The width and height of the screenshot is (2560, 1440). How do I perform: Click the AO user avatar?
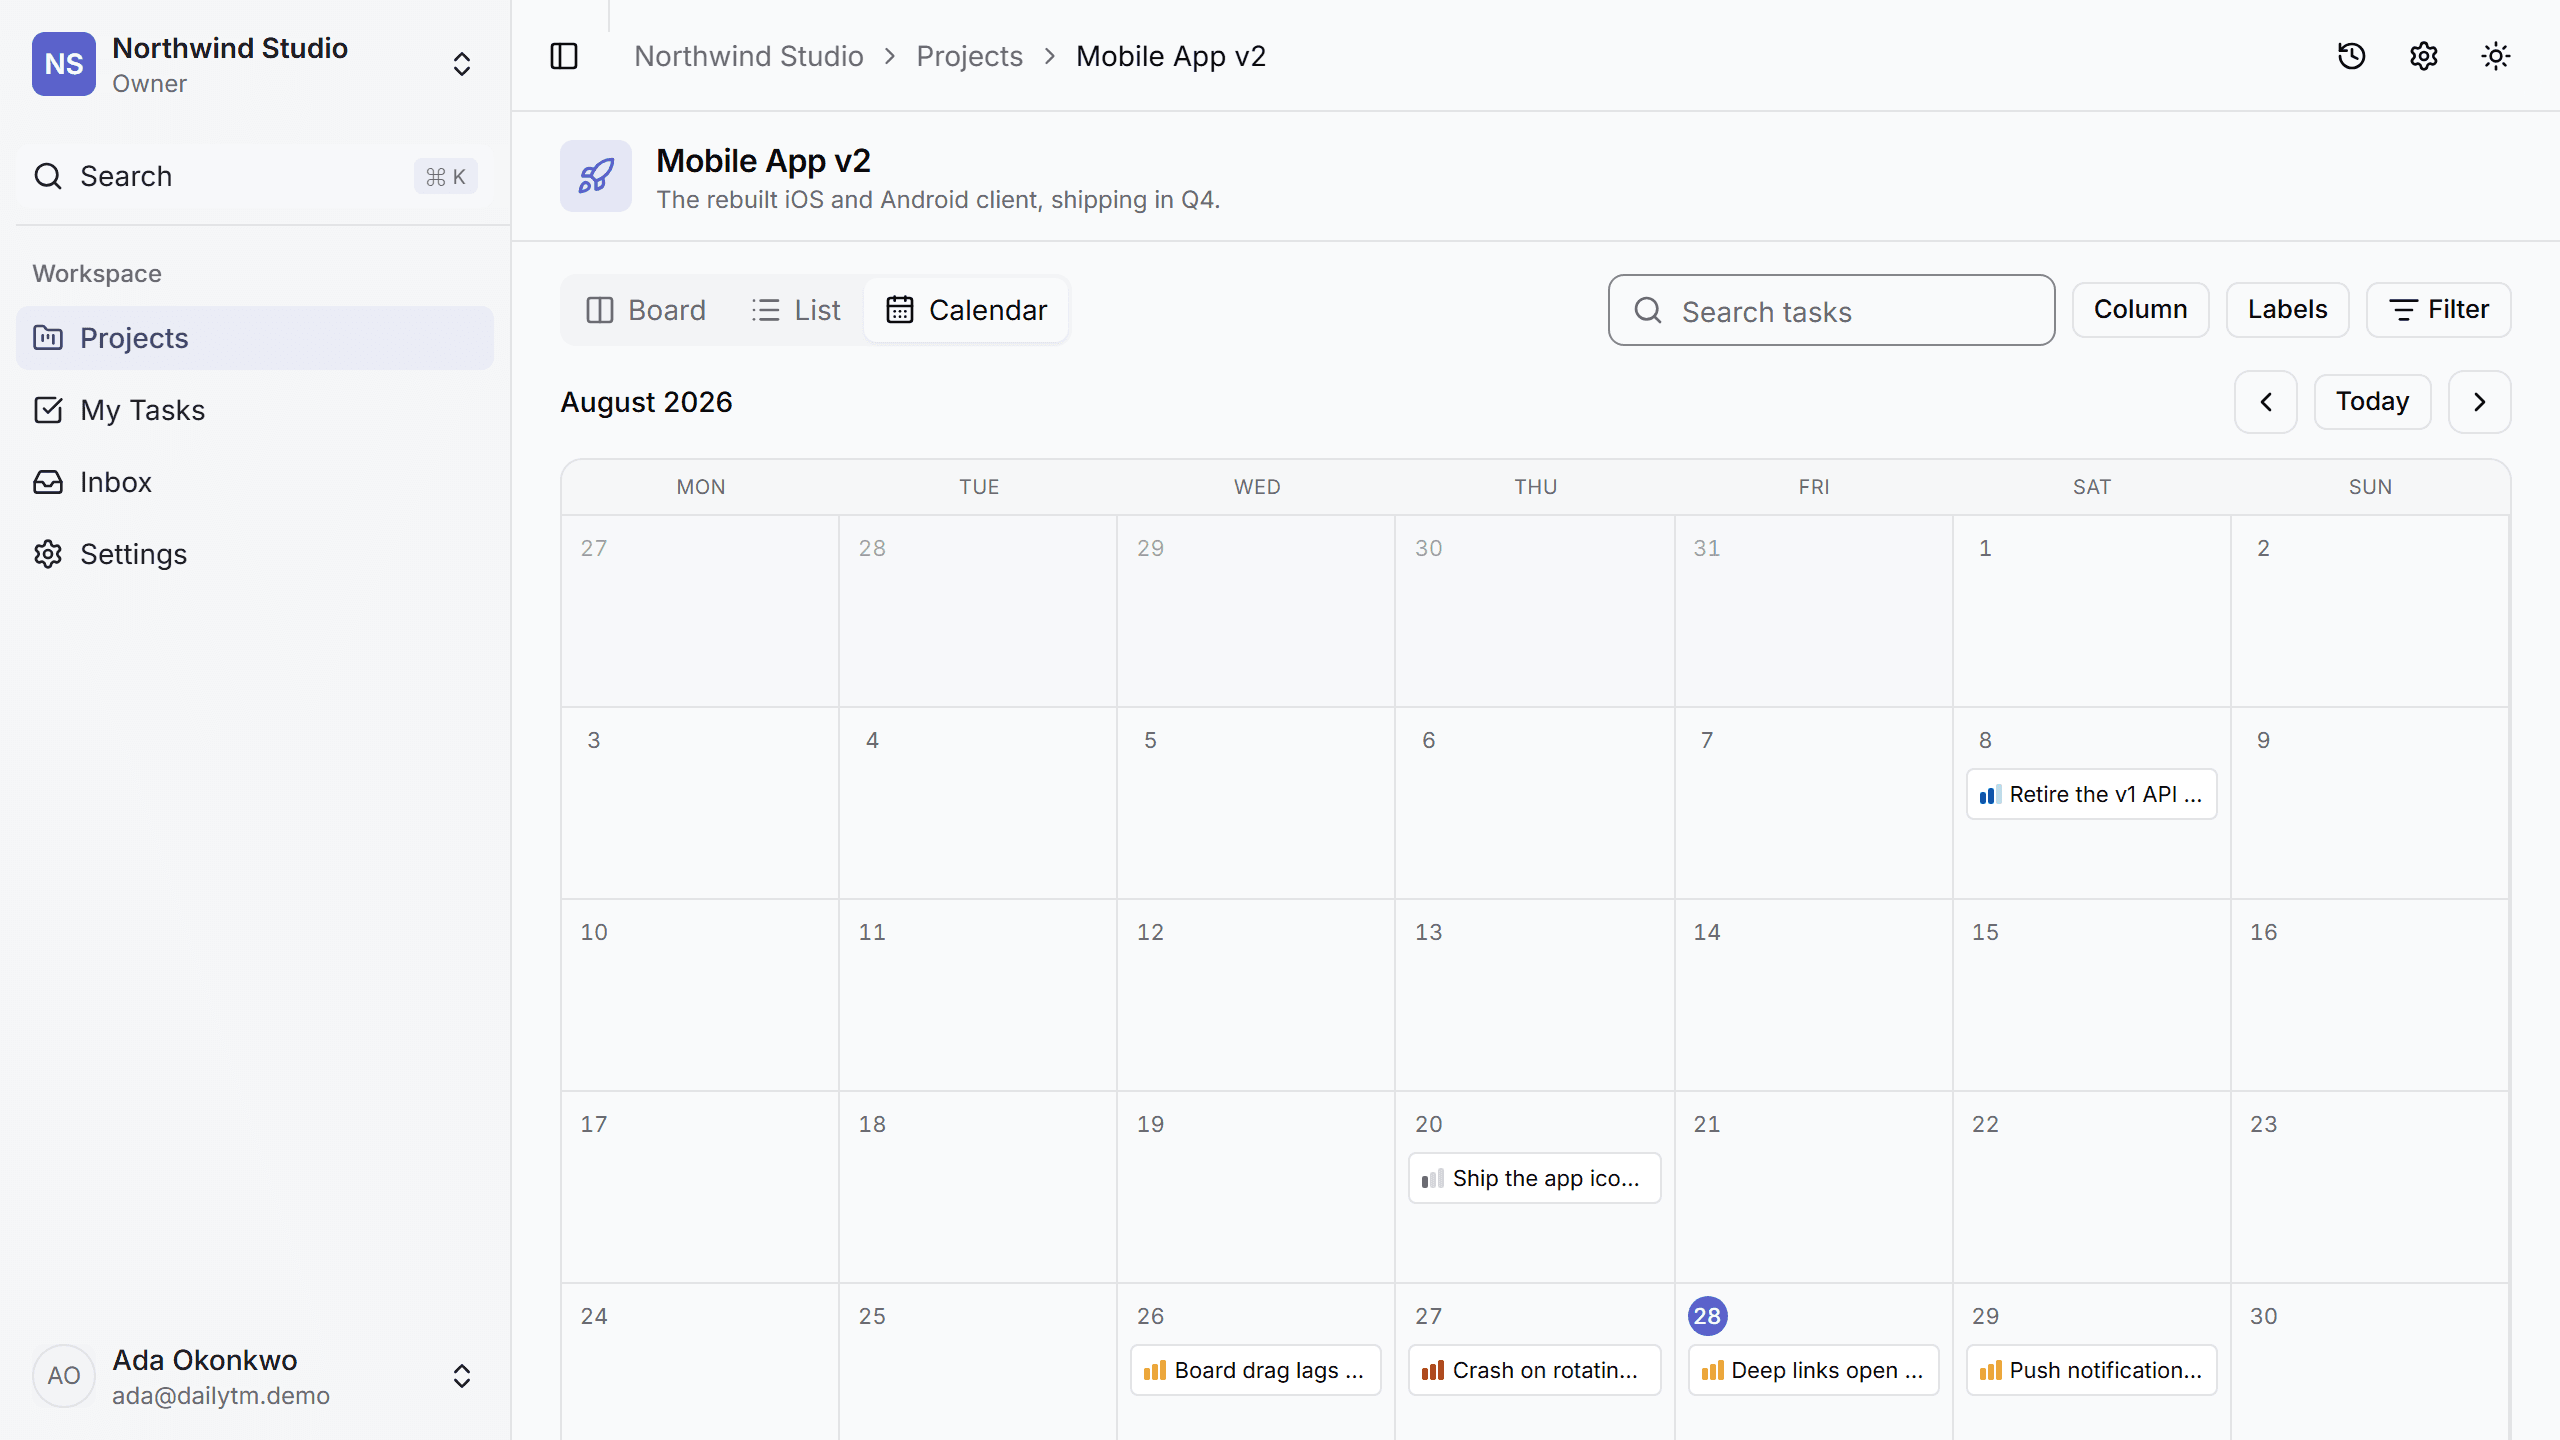click(x=64, y=1376)
